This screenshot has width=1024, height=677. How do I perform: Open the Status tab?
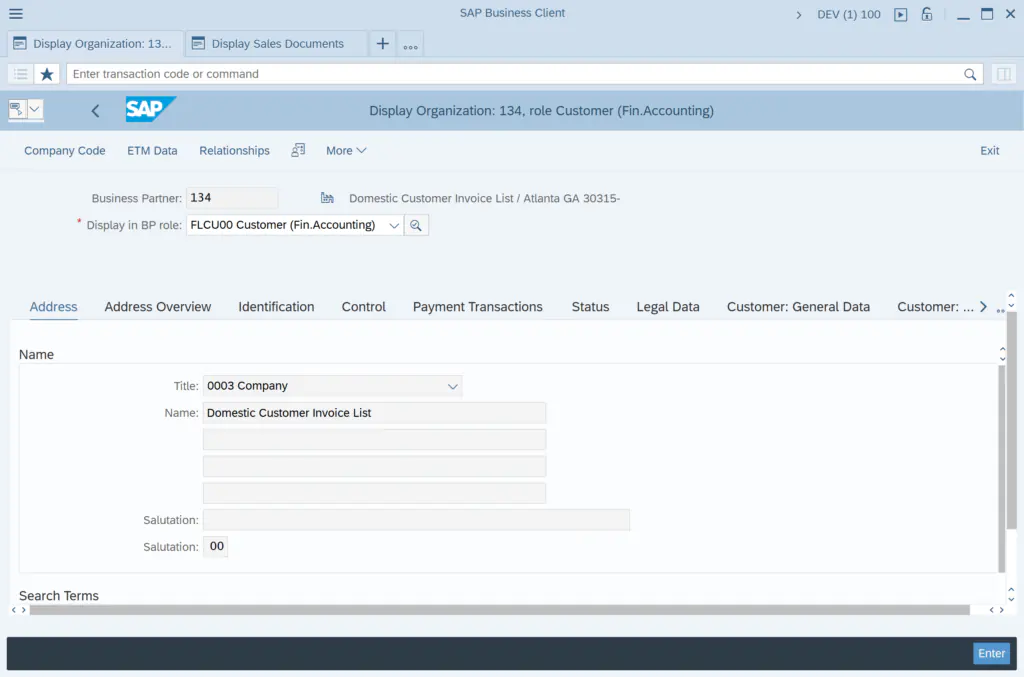click(590, 307)
